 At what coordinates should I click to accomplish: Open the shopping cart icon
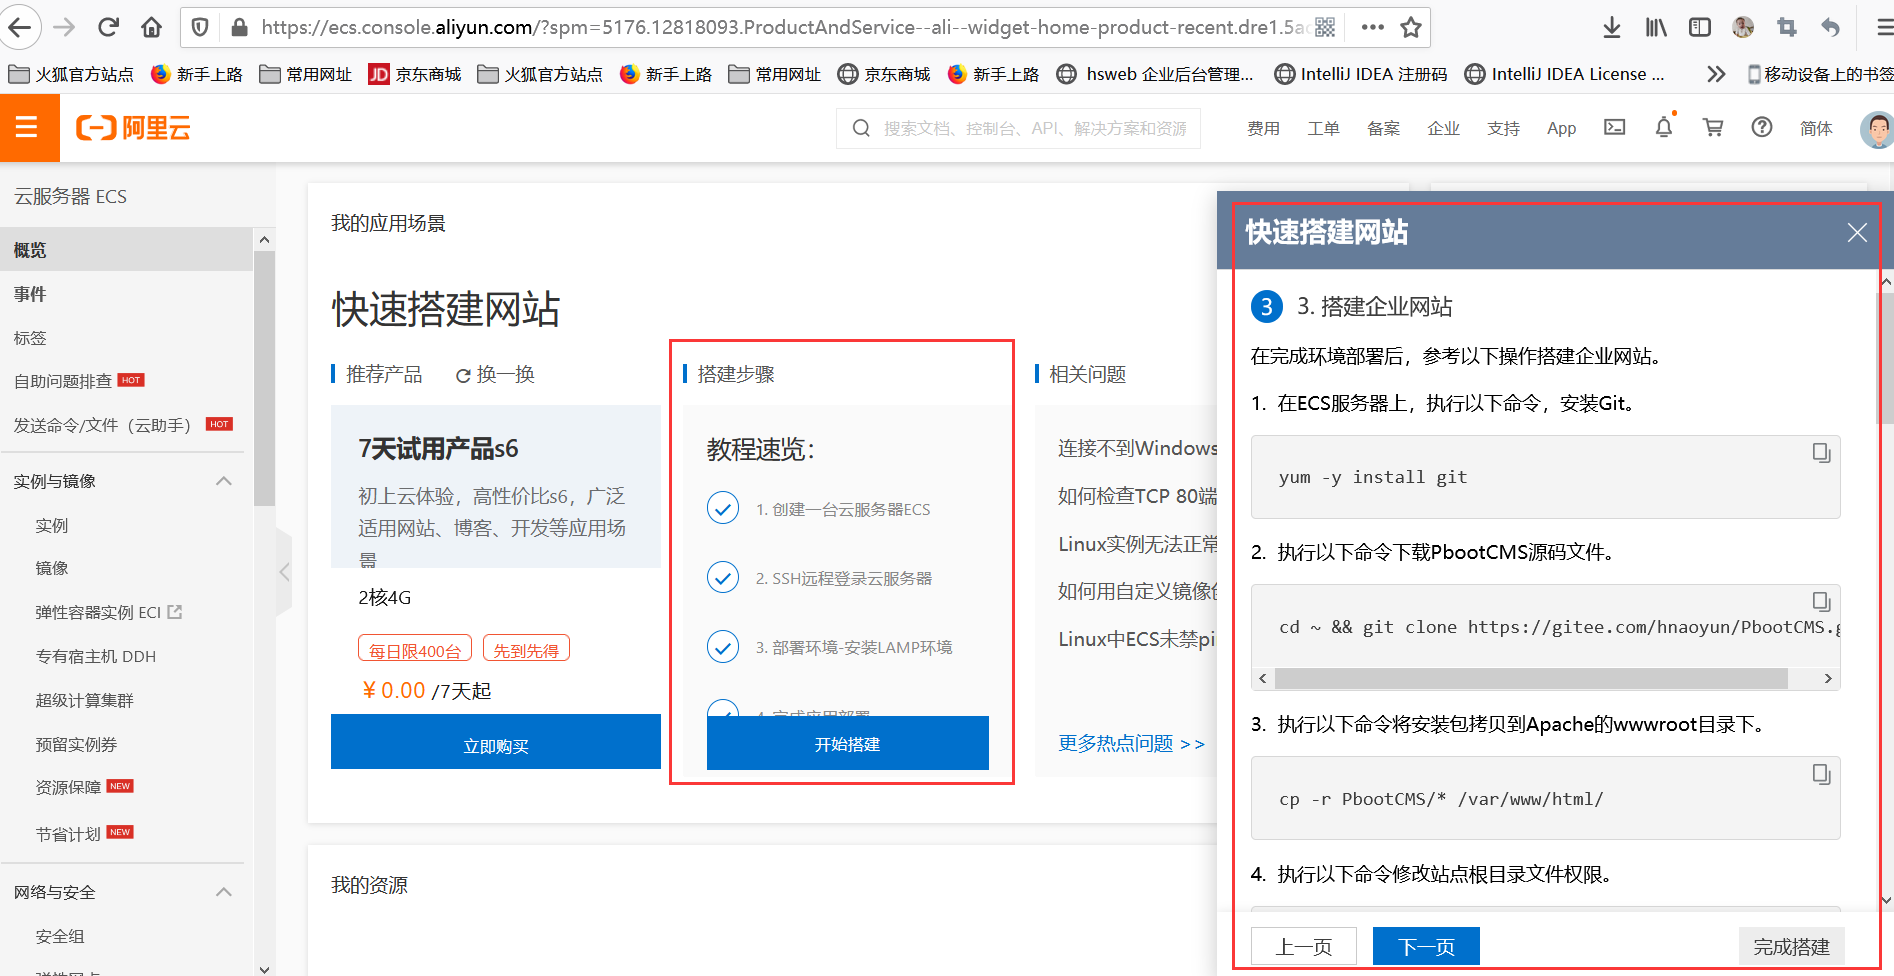(1712, 128)
